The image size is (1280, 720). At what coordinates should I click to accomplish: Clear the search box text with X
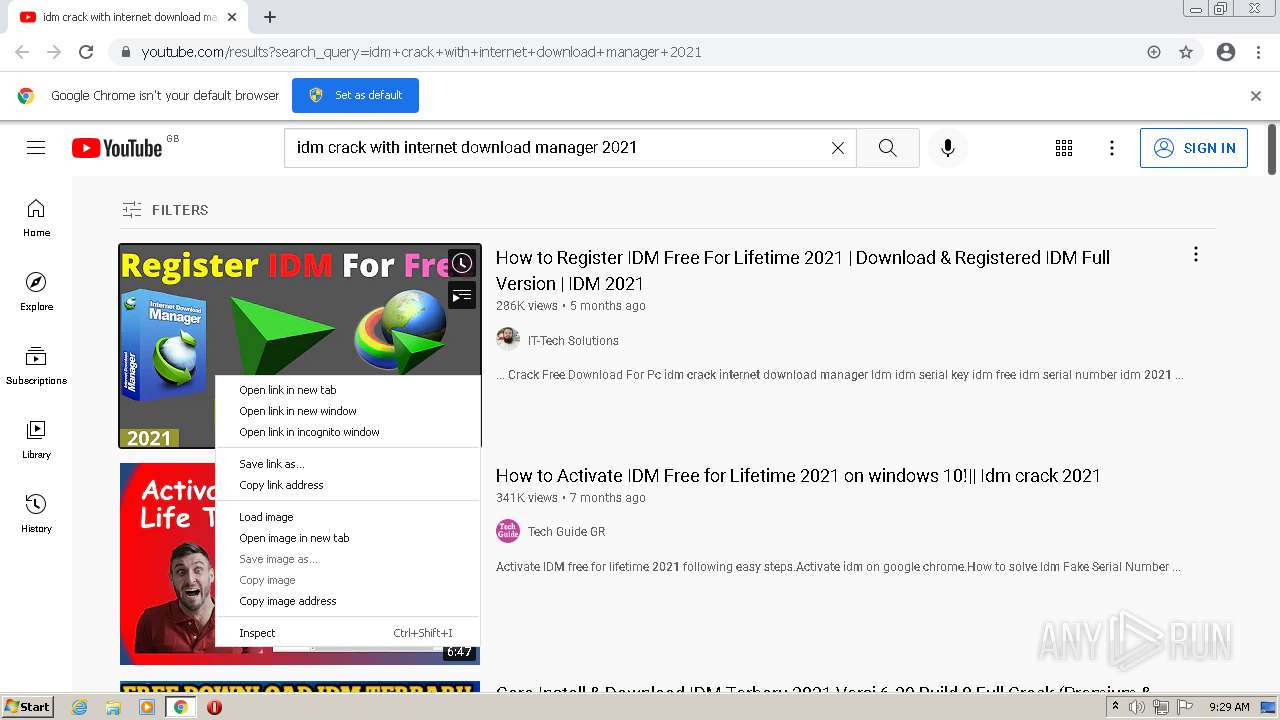(838, 148)
